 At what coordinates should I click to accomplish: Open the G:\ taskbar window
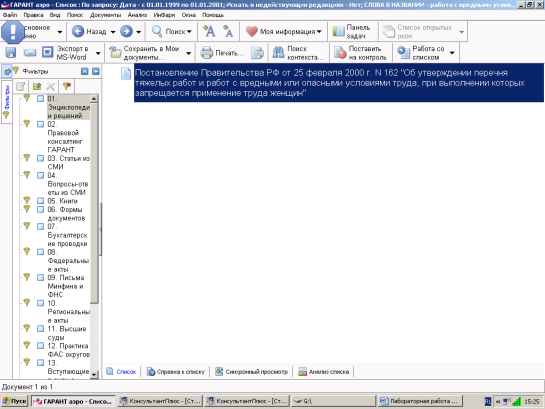(x=333, y=401)
